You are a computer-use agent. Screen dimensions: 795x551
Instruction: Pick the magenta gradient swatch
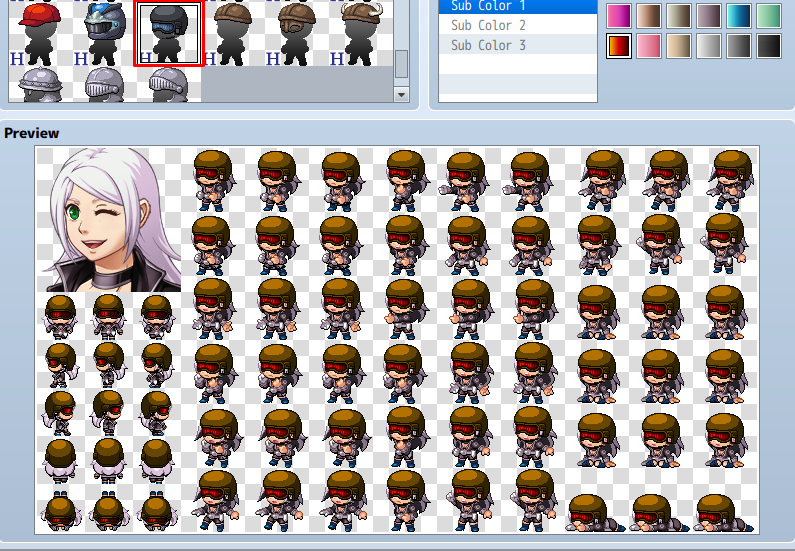(619, 15)
